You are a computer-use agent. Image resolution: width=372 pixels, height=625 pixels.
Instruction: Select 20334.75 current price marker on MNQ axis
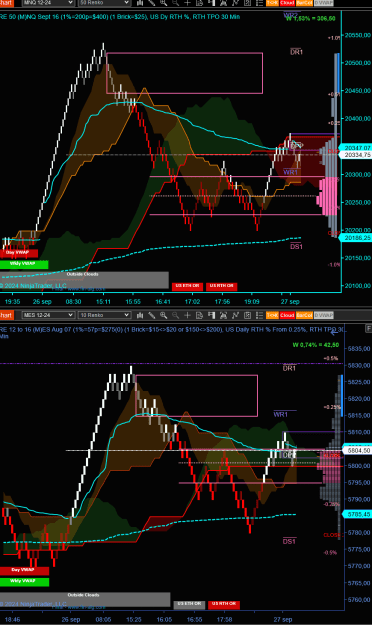(355, 155)
